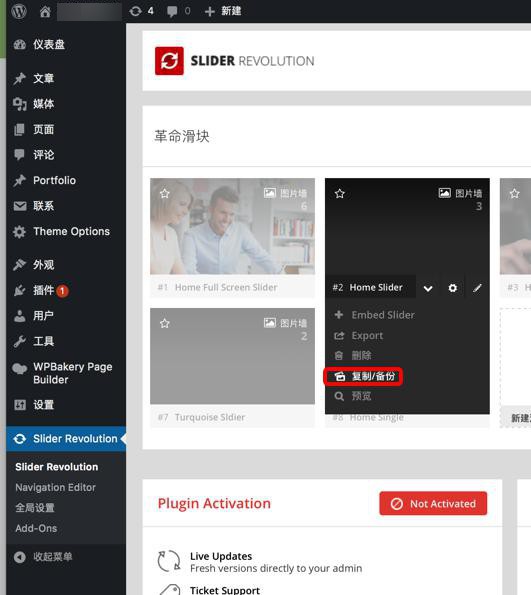Open the updates icon showing 4
Viewport: 531px width, 595px height.
point(141,11)
